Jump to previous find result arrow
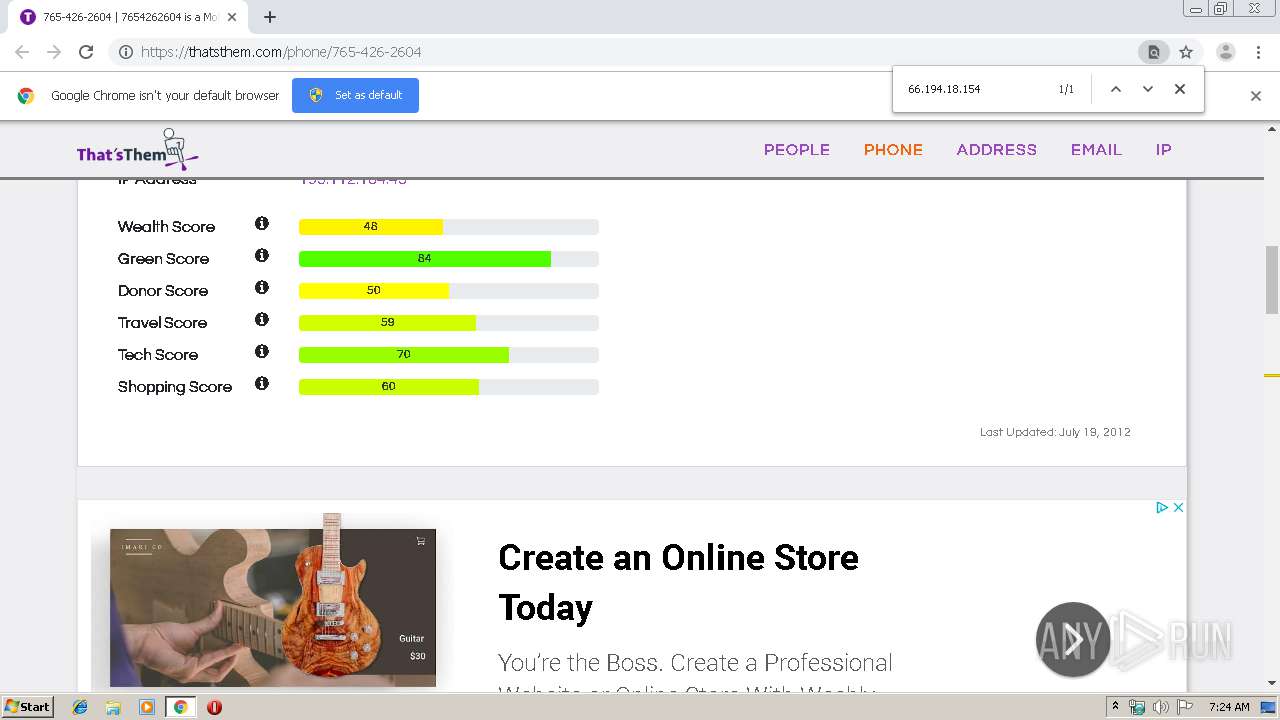Image resolution: width=1280 pixels, height=720 pixels. pyautogui.click(x=1116, y=89)
